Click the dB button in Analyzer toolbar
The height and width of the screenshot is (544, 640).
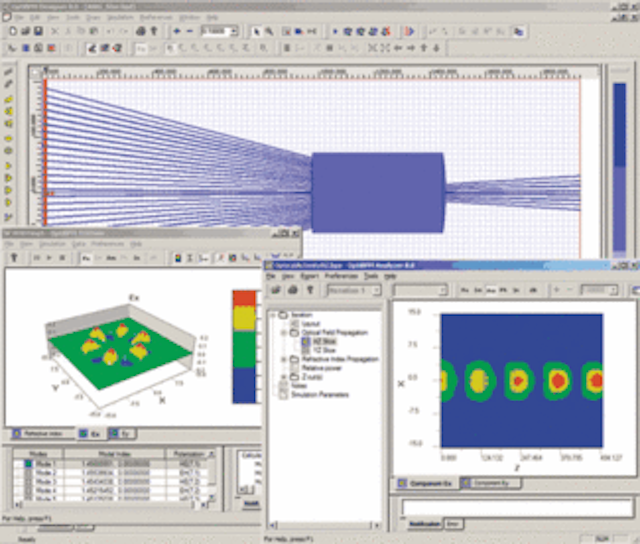point(533,290)
